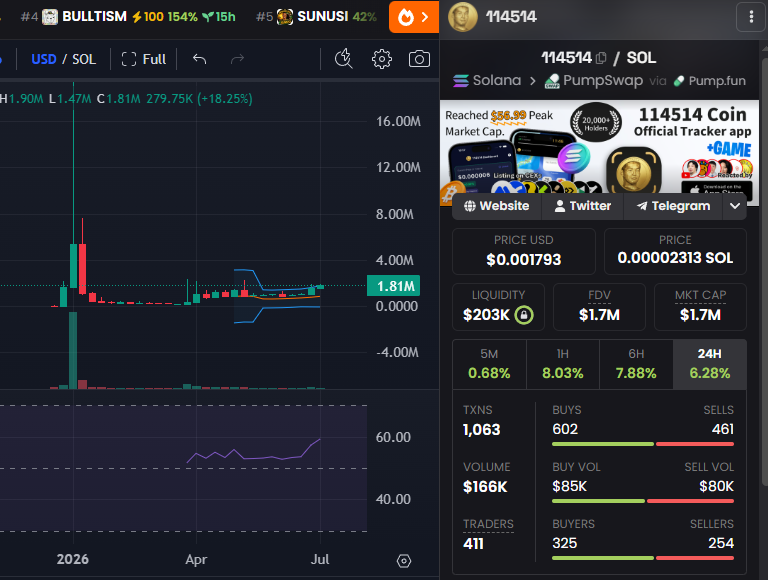Open the token Twitter link
This screenshot has width=768, height=580.
[x=583, y=206]
